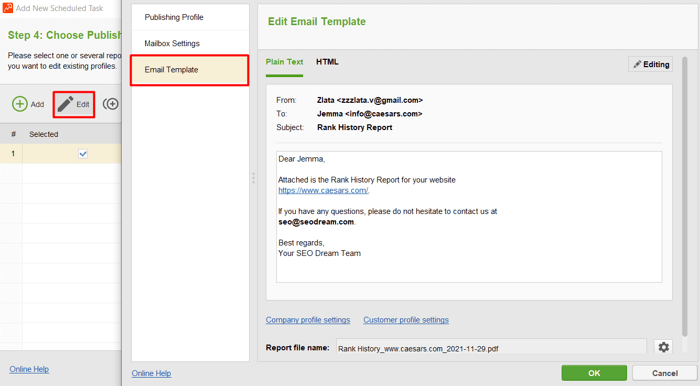This screenshot has height=386, width=700.
Task: Click the To recipient Jemma address
Action: click(370, 114)
